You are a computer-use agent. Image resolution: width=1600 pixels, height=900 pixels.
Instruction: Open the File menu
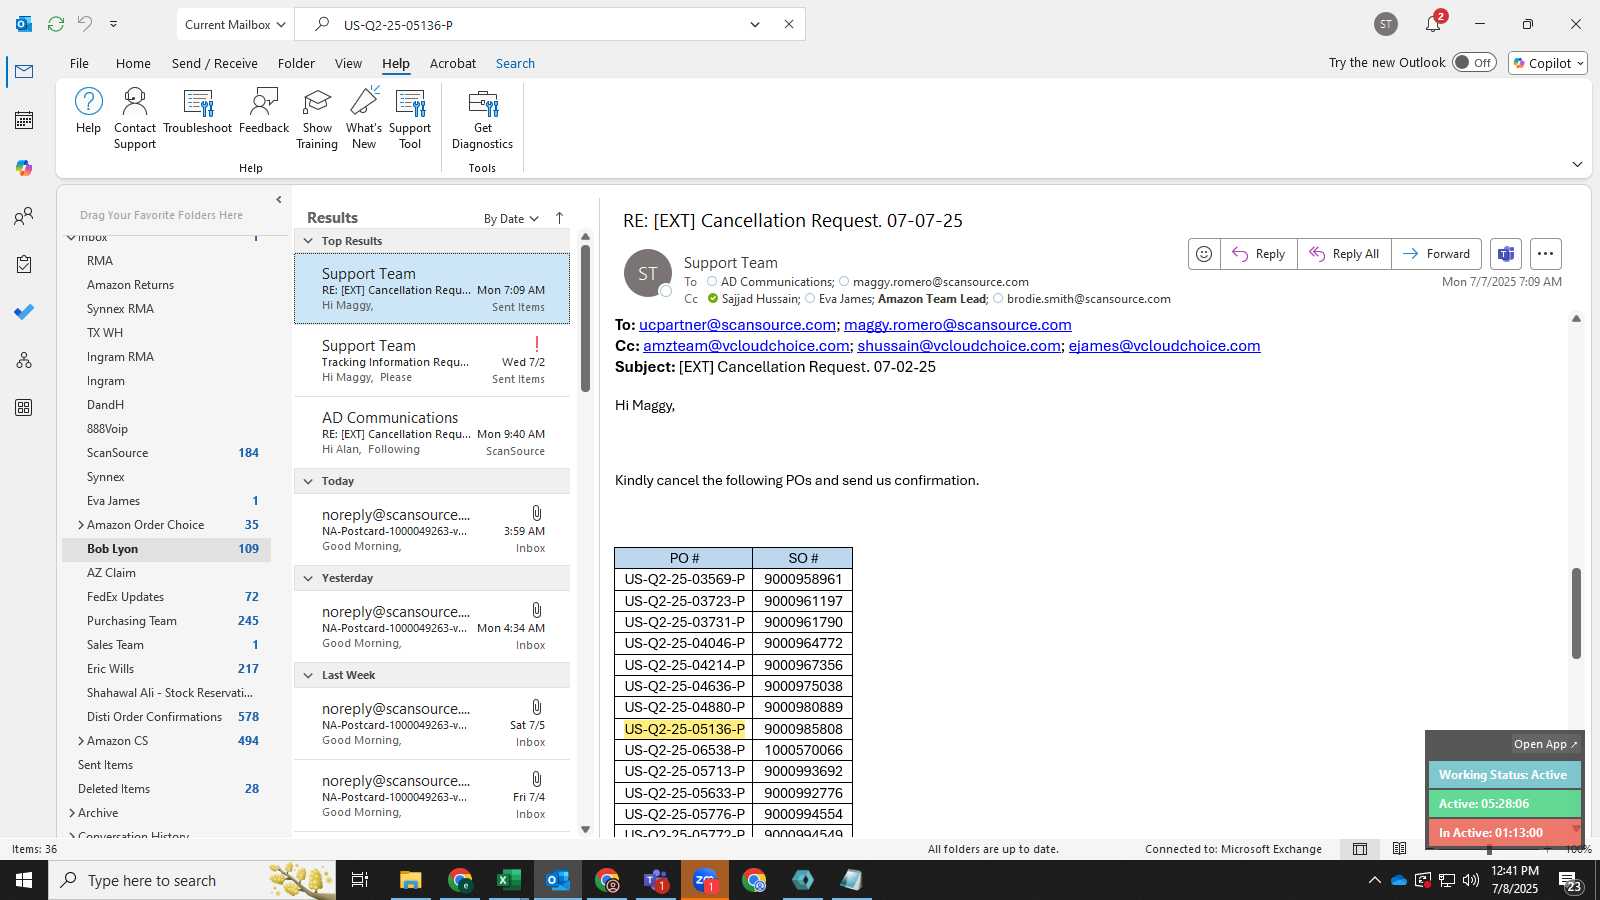(x=79, y=63)
